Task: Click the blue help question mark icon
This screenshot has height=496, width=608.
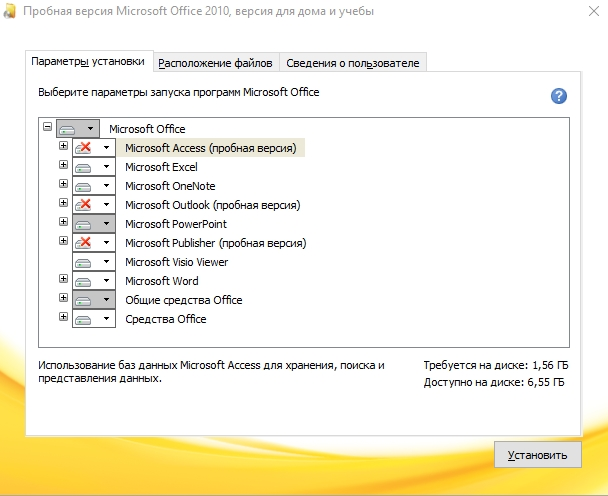Action: point(559,96)
